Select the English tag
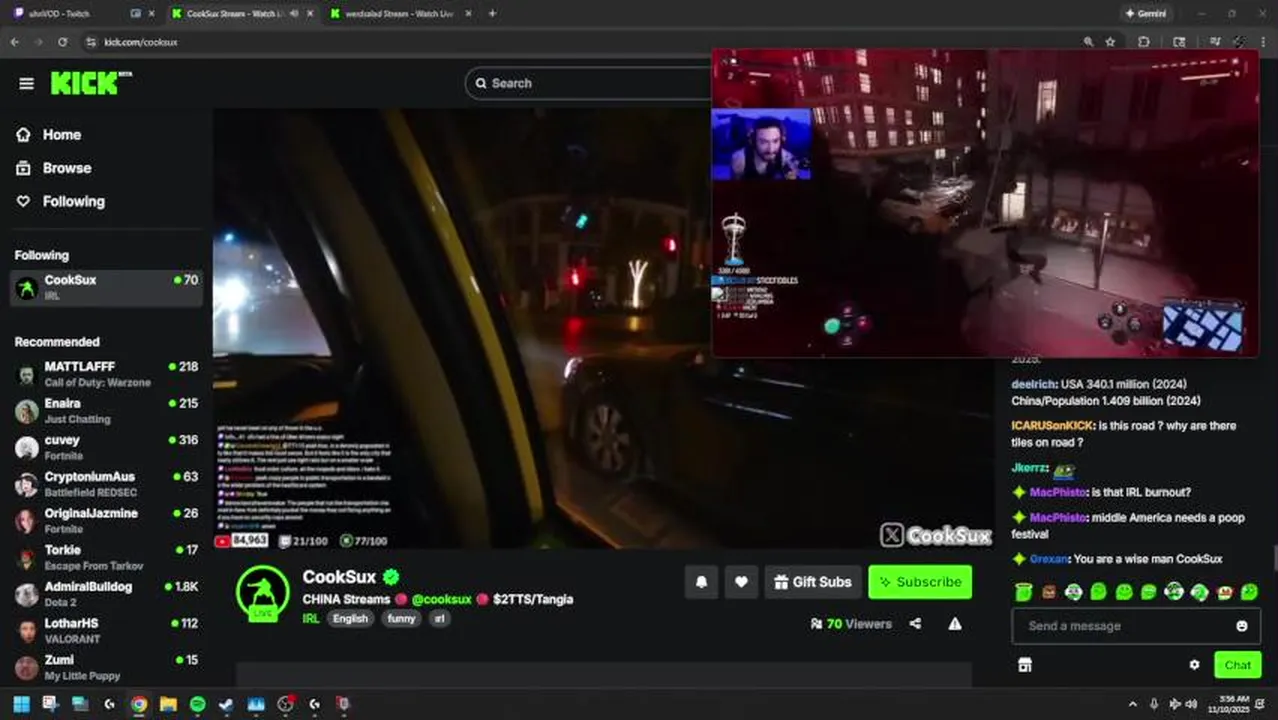 point(350,619)
